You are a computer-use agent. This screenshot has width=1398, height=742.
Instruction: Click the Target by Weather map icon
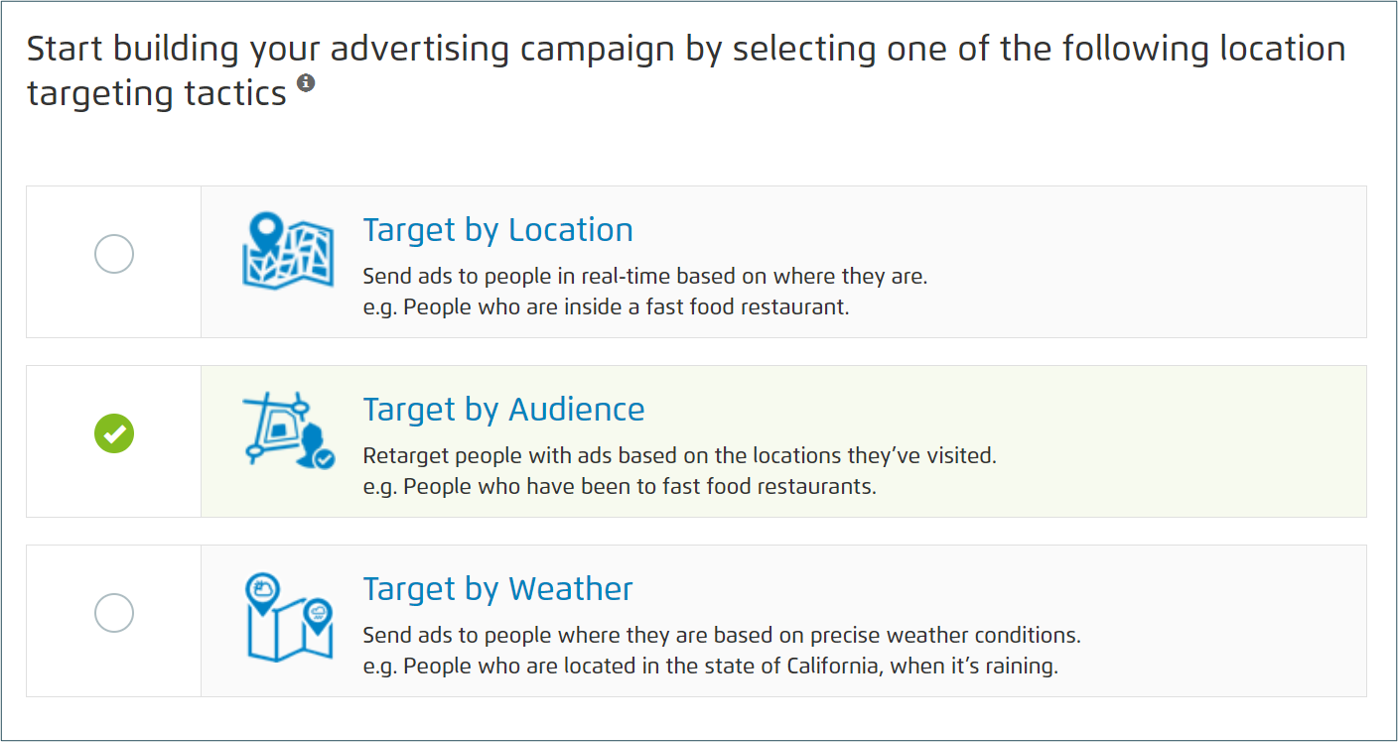tap(288, 618)
